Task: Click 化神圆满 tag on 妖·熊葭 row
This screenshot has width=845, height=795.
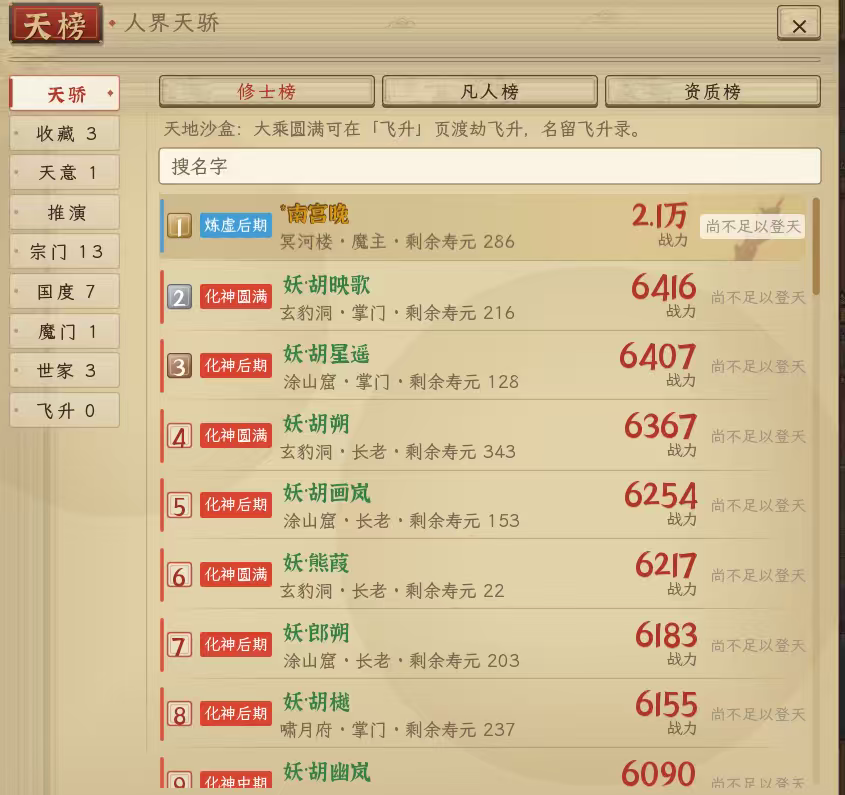Action: tap(236, 575)
